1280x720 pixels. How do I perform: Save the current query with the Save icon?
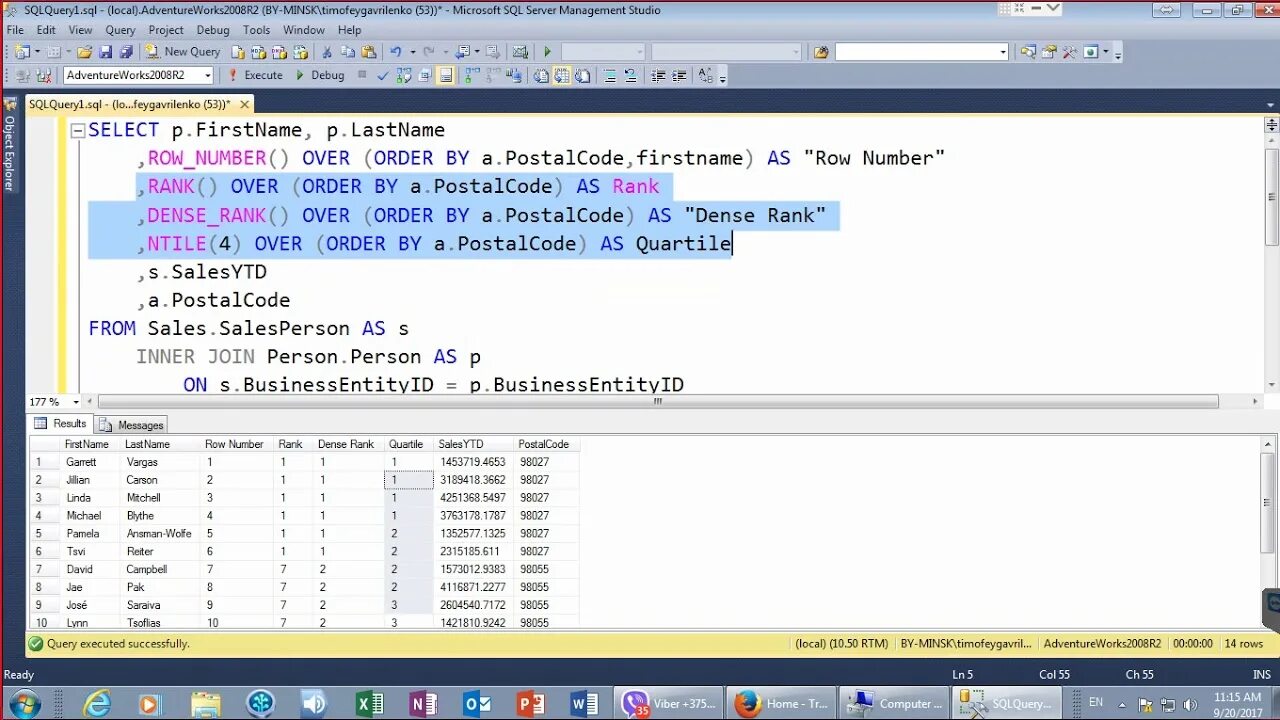coord(105,51)
